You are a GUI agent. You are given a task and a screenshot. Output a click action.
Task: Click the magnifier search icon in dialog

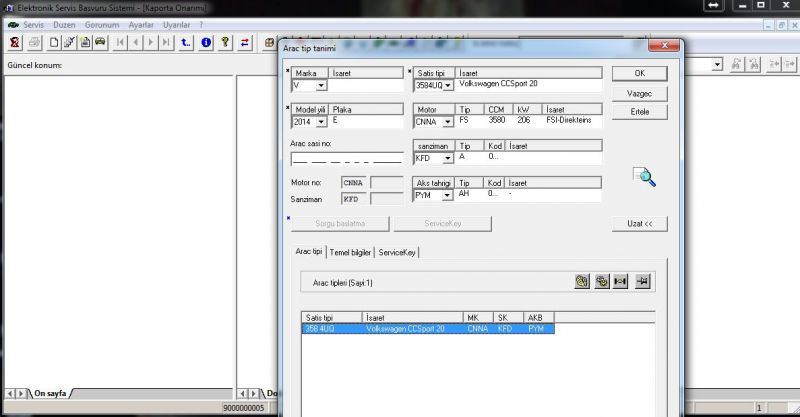click(644, 177)
